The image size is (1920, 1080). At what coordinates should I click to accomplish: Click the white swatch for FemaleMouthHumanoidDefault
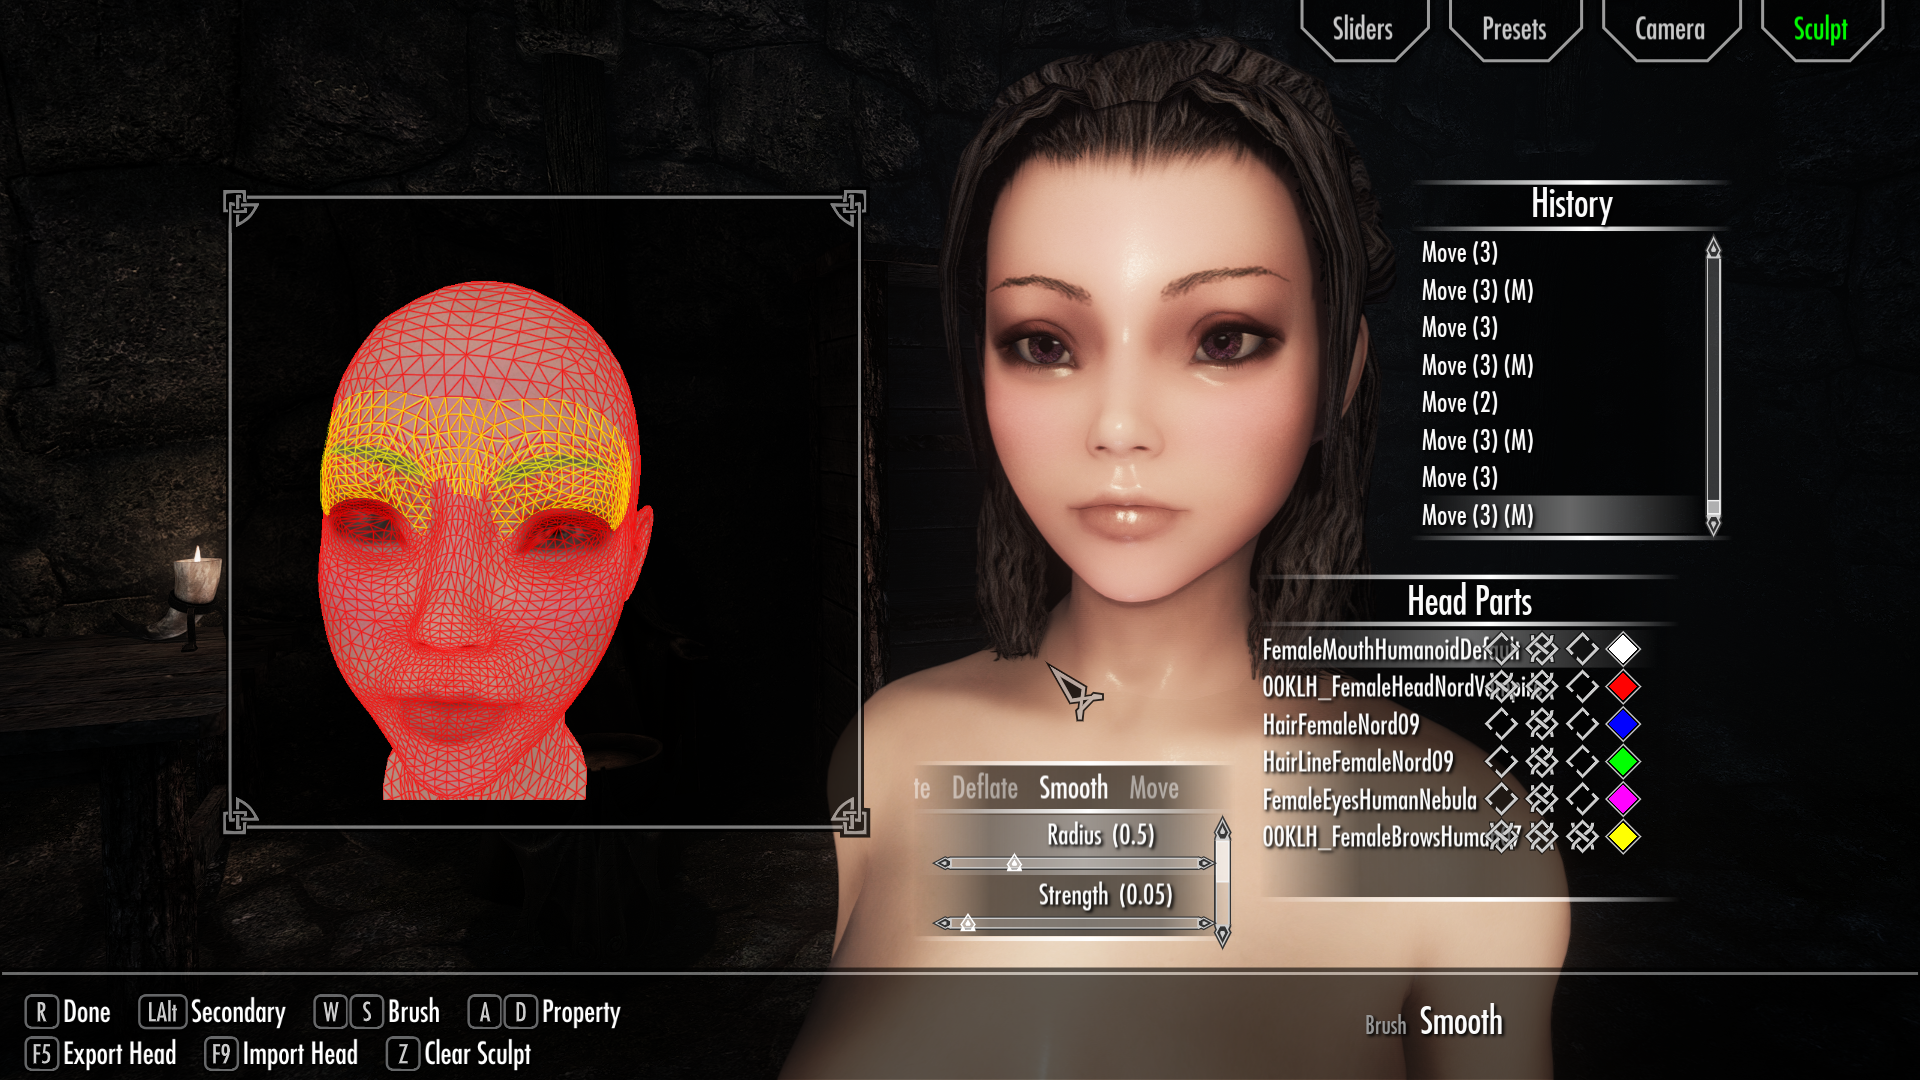pos(1623,649)
